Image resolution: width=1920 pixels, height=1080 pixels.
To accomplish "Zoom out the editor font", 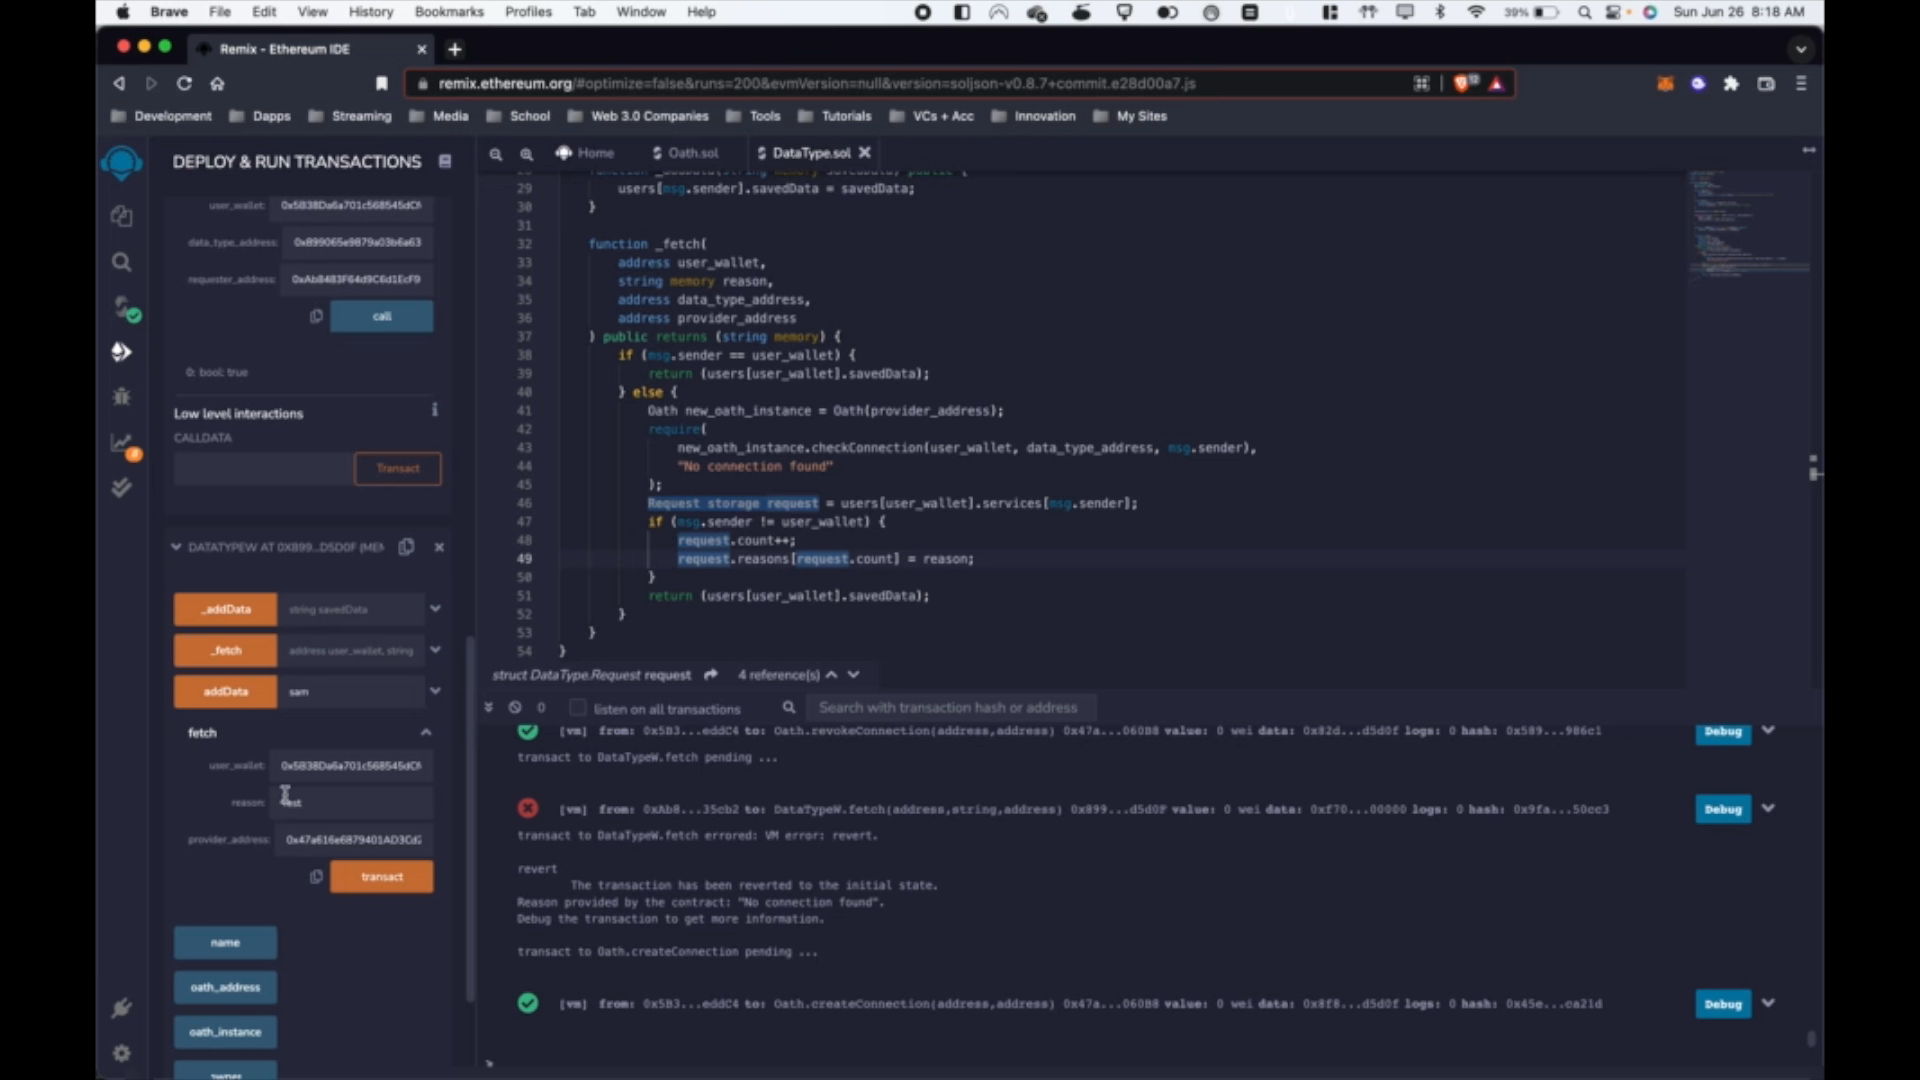I will click(495, 154).
